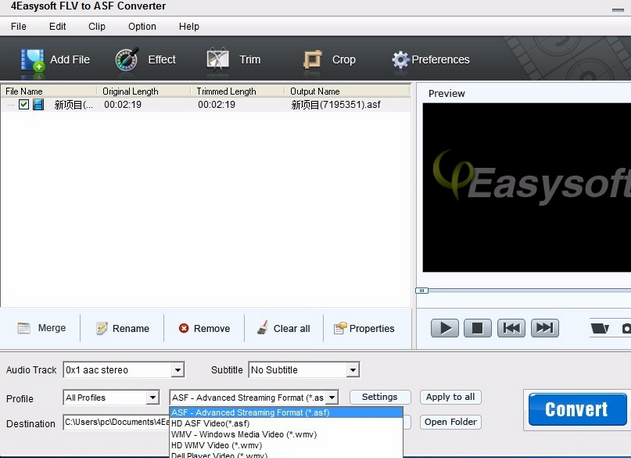The height and width of the screenshot is (458, 631).
Task: Stop the preview playback
Action: pos(478,328)
